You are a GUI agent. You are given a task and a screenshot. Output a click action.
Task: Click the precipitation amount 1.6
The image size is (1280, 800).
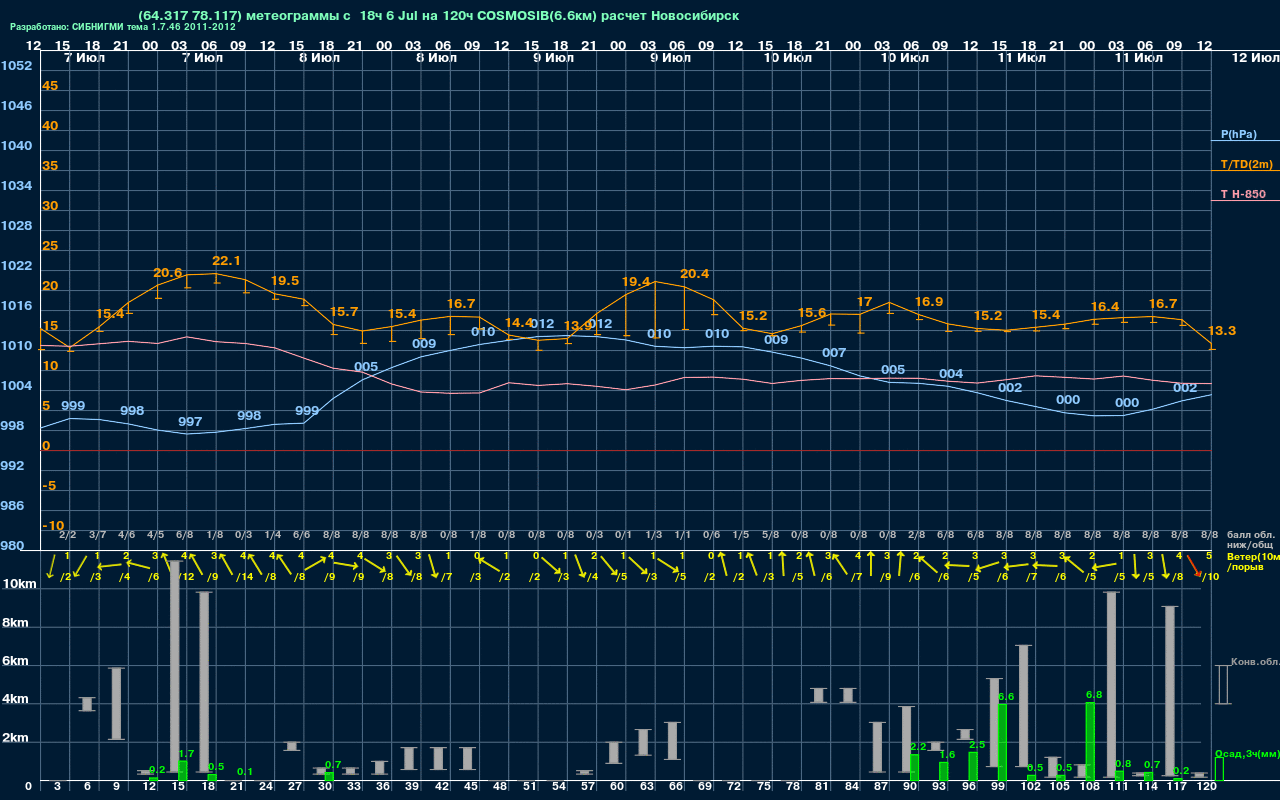pyautogui.click(x=948, y=755)
